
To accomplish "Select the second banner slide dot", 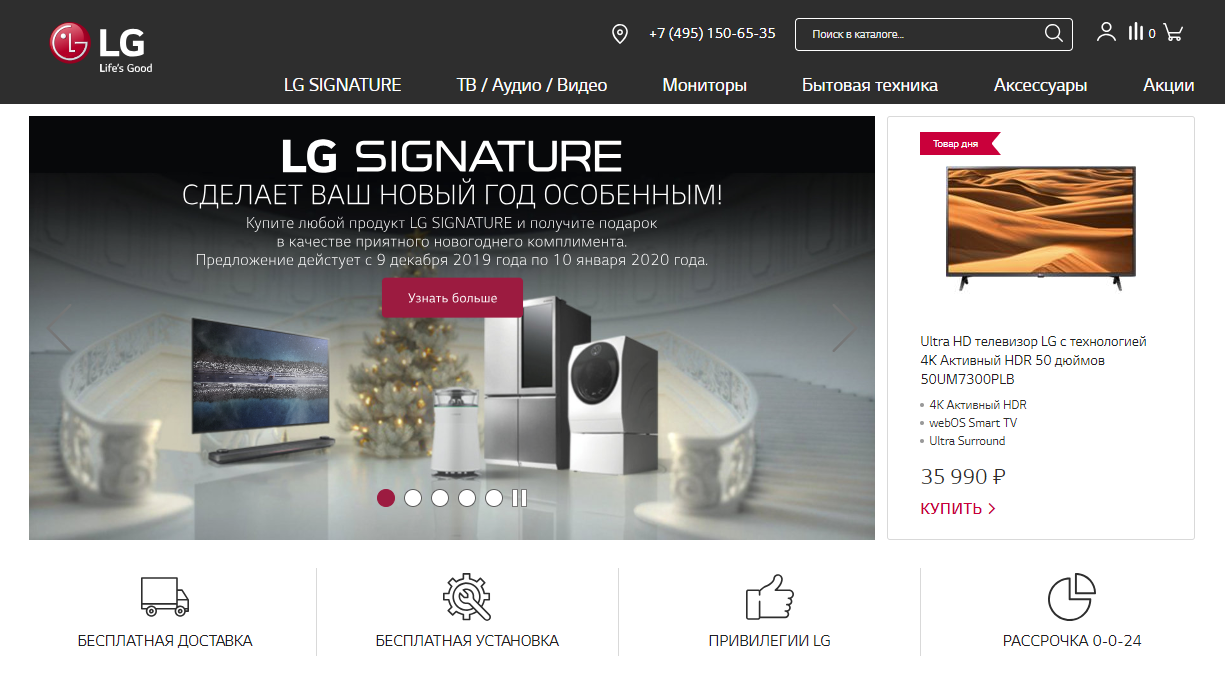I will pyautogui.click(x=413, y=498).
